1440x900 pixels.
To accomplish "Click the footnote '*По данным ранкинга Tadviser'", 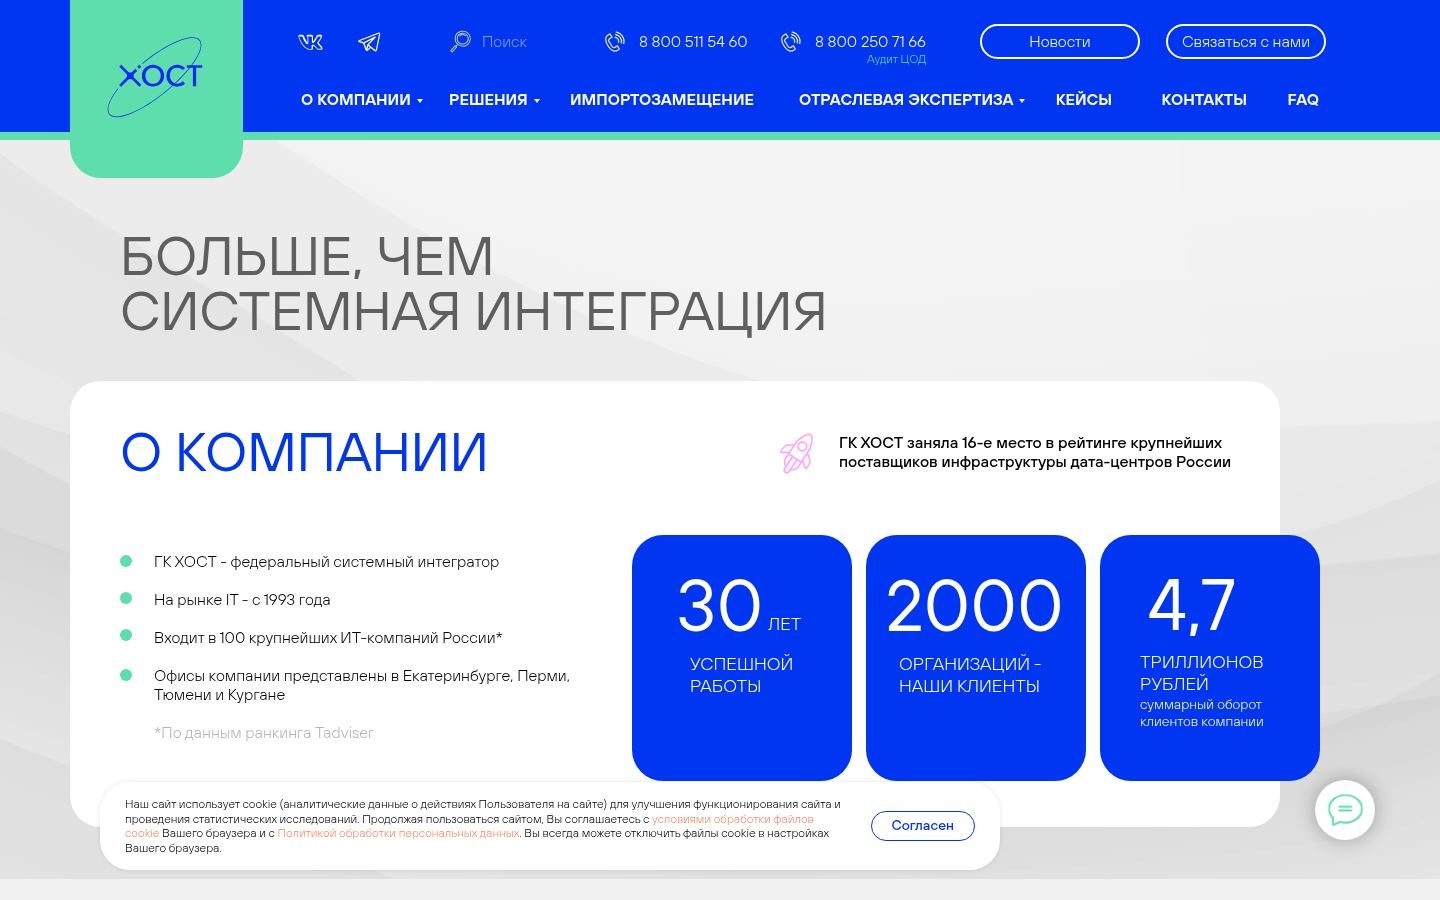I will [x=264, y=733].
